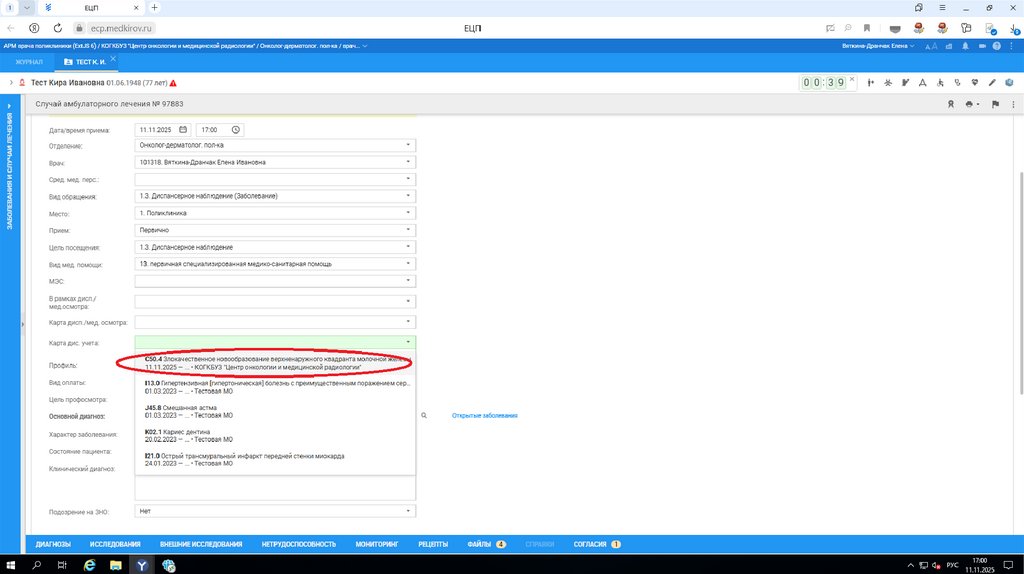Open user menu Вяткина-Дранчак Елена
This screenshot has width=1024, height=574.
point(878,46)
